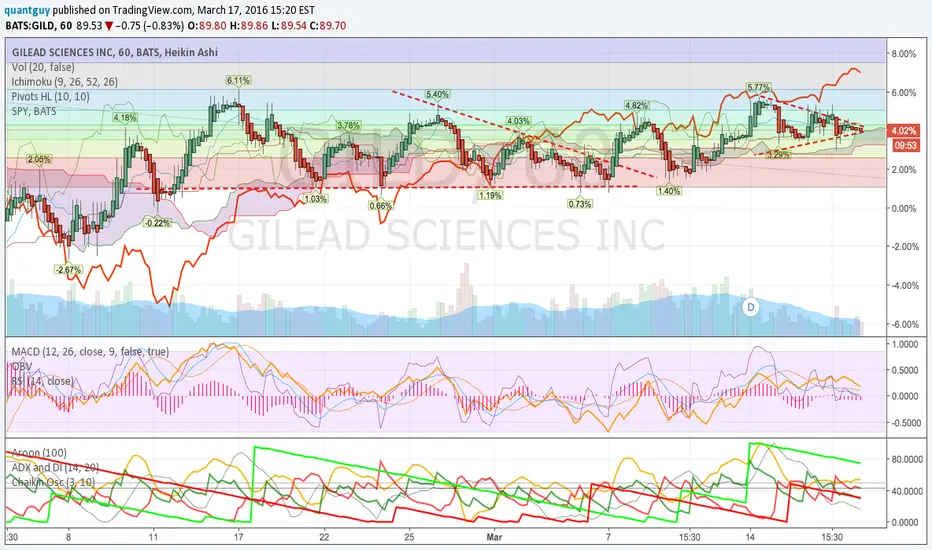The width and height of the screenshot is (932, 550).
Task: Click the 25 date label on time axis
Action: pos(410,537)
